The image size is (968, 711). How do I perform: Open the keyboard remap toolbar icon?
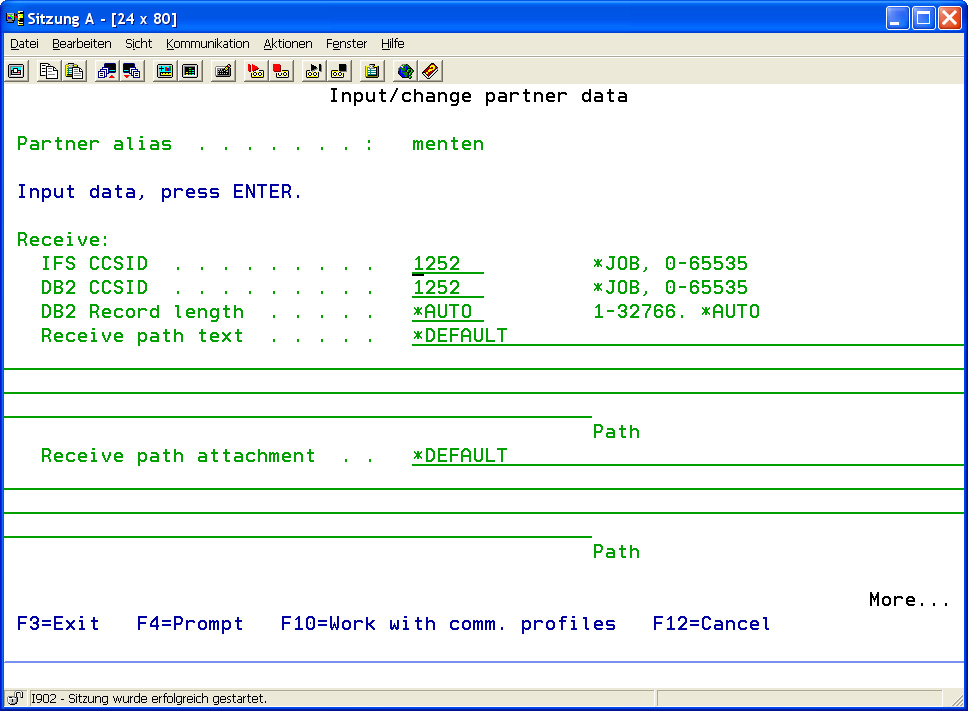[223, 71]
